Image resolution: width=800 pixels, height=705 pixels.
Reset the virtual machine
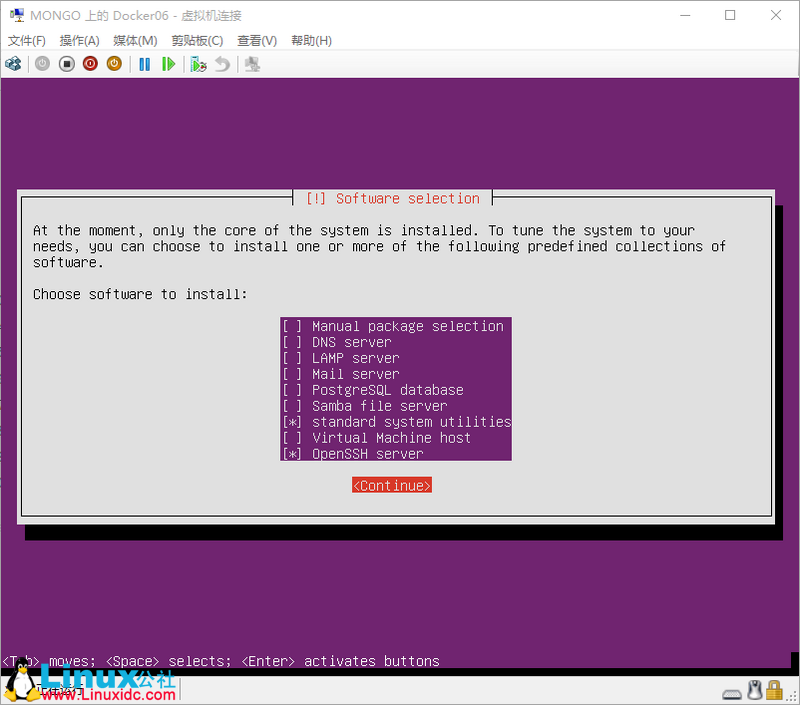coord(170,63)
